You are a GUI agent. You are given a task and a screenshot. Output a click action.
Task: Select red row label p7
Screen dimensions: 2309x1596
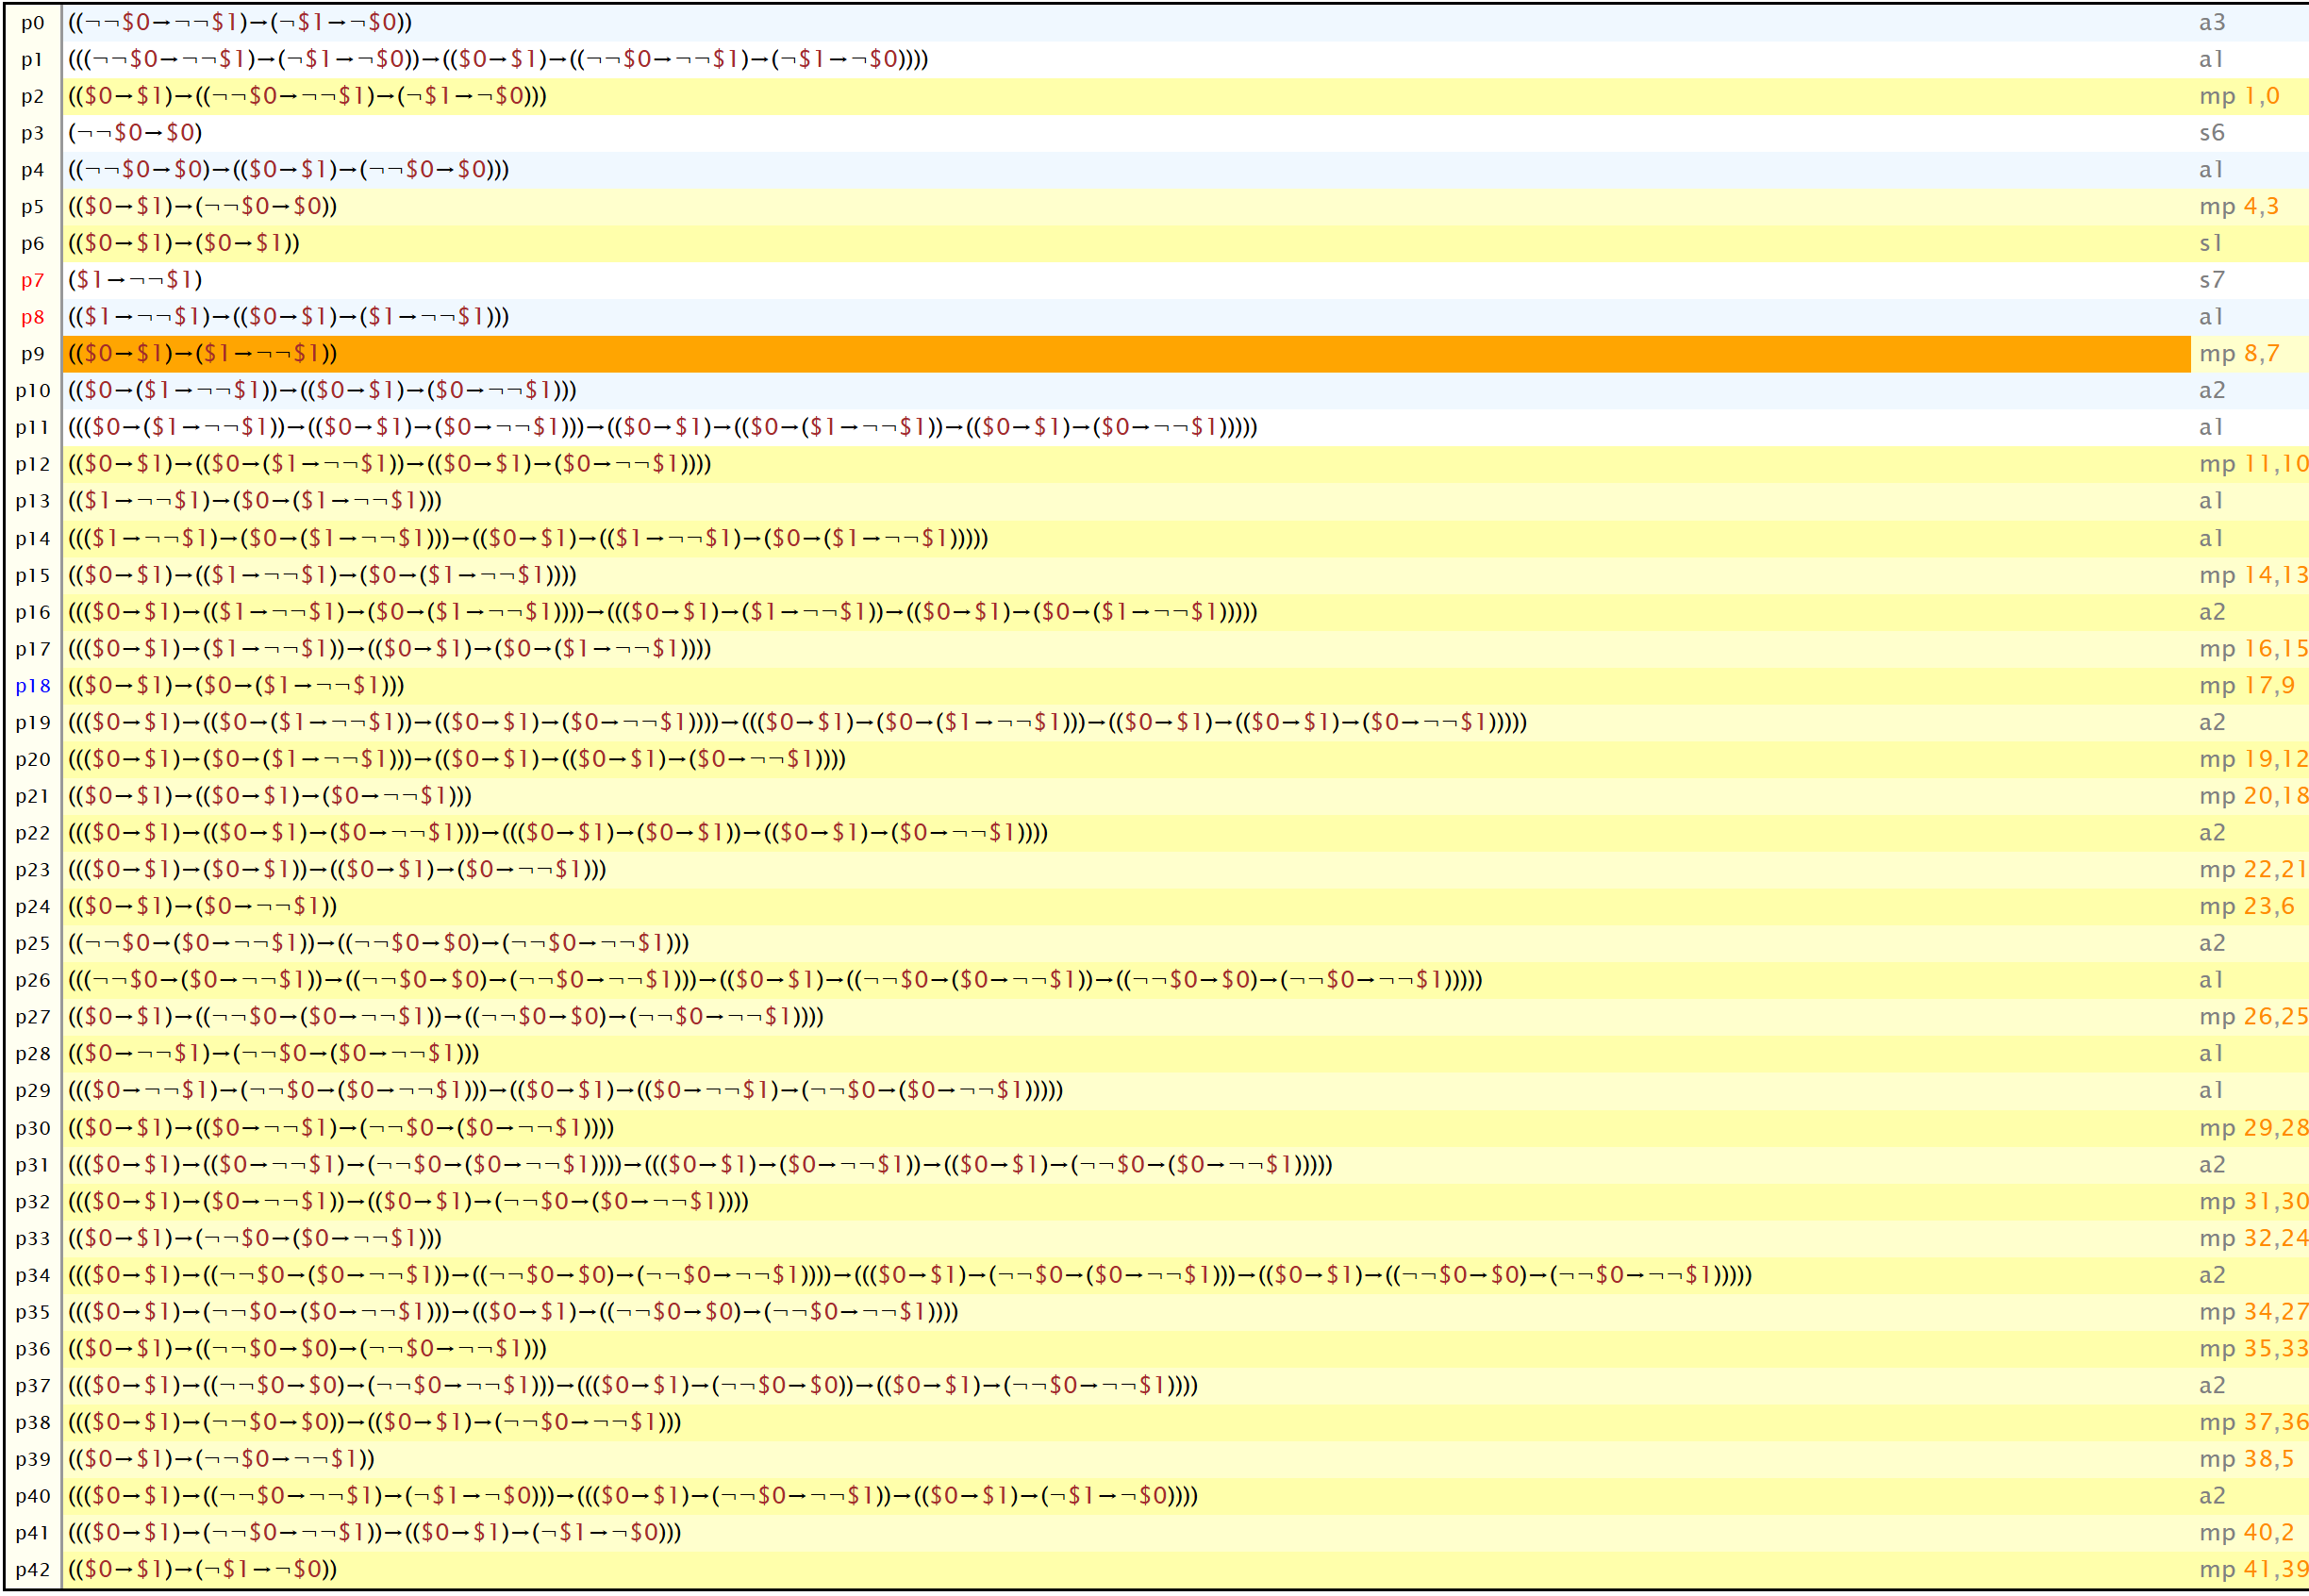[x=33, y=281]
